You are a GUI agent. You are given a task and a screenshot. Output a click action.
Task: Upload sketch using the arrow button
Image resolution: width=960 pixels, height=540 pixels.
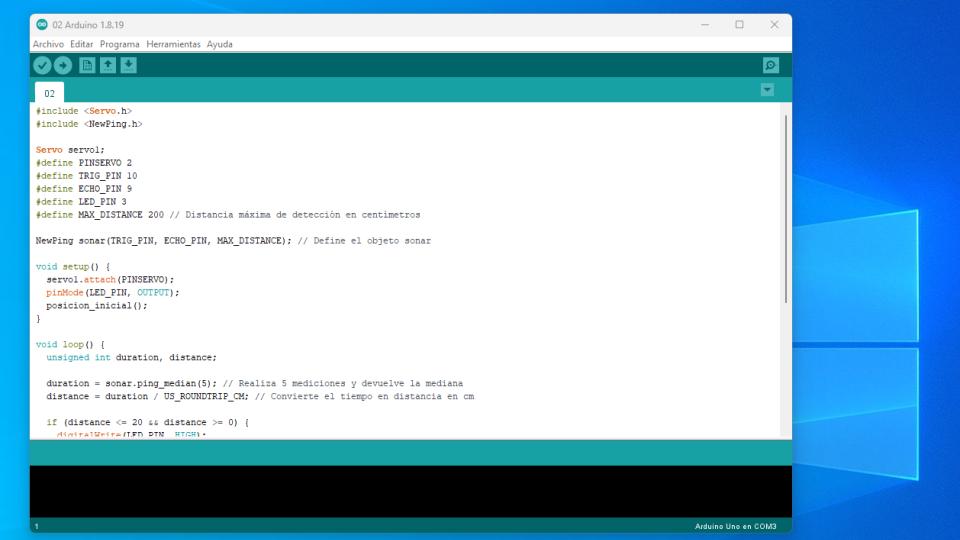point(63,65)
